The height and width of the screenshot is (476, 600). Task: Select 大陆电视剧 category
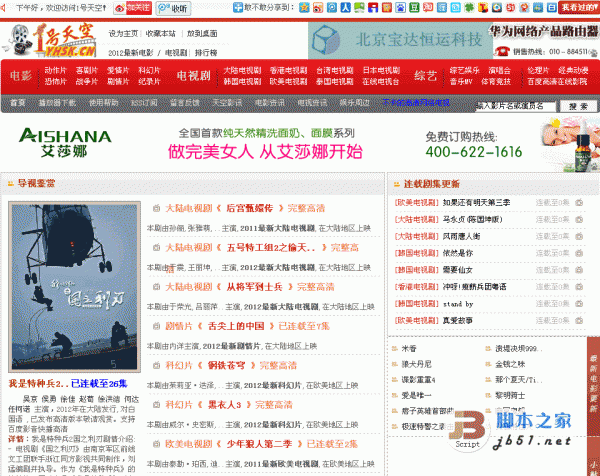[x=242, y=70]
